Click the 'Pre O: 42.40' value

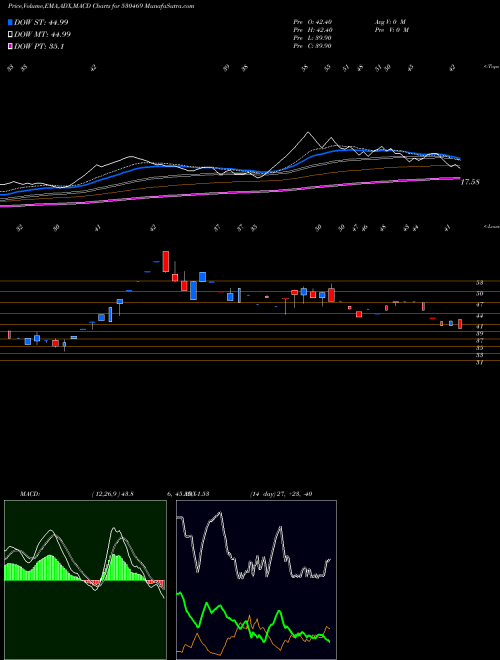coord(313,22)
